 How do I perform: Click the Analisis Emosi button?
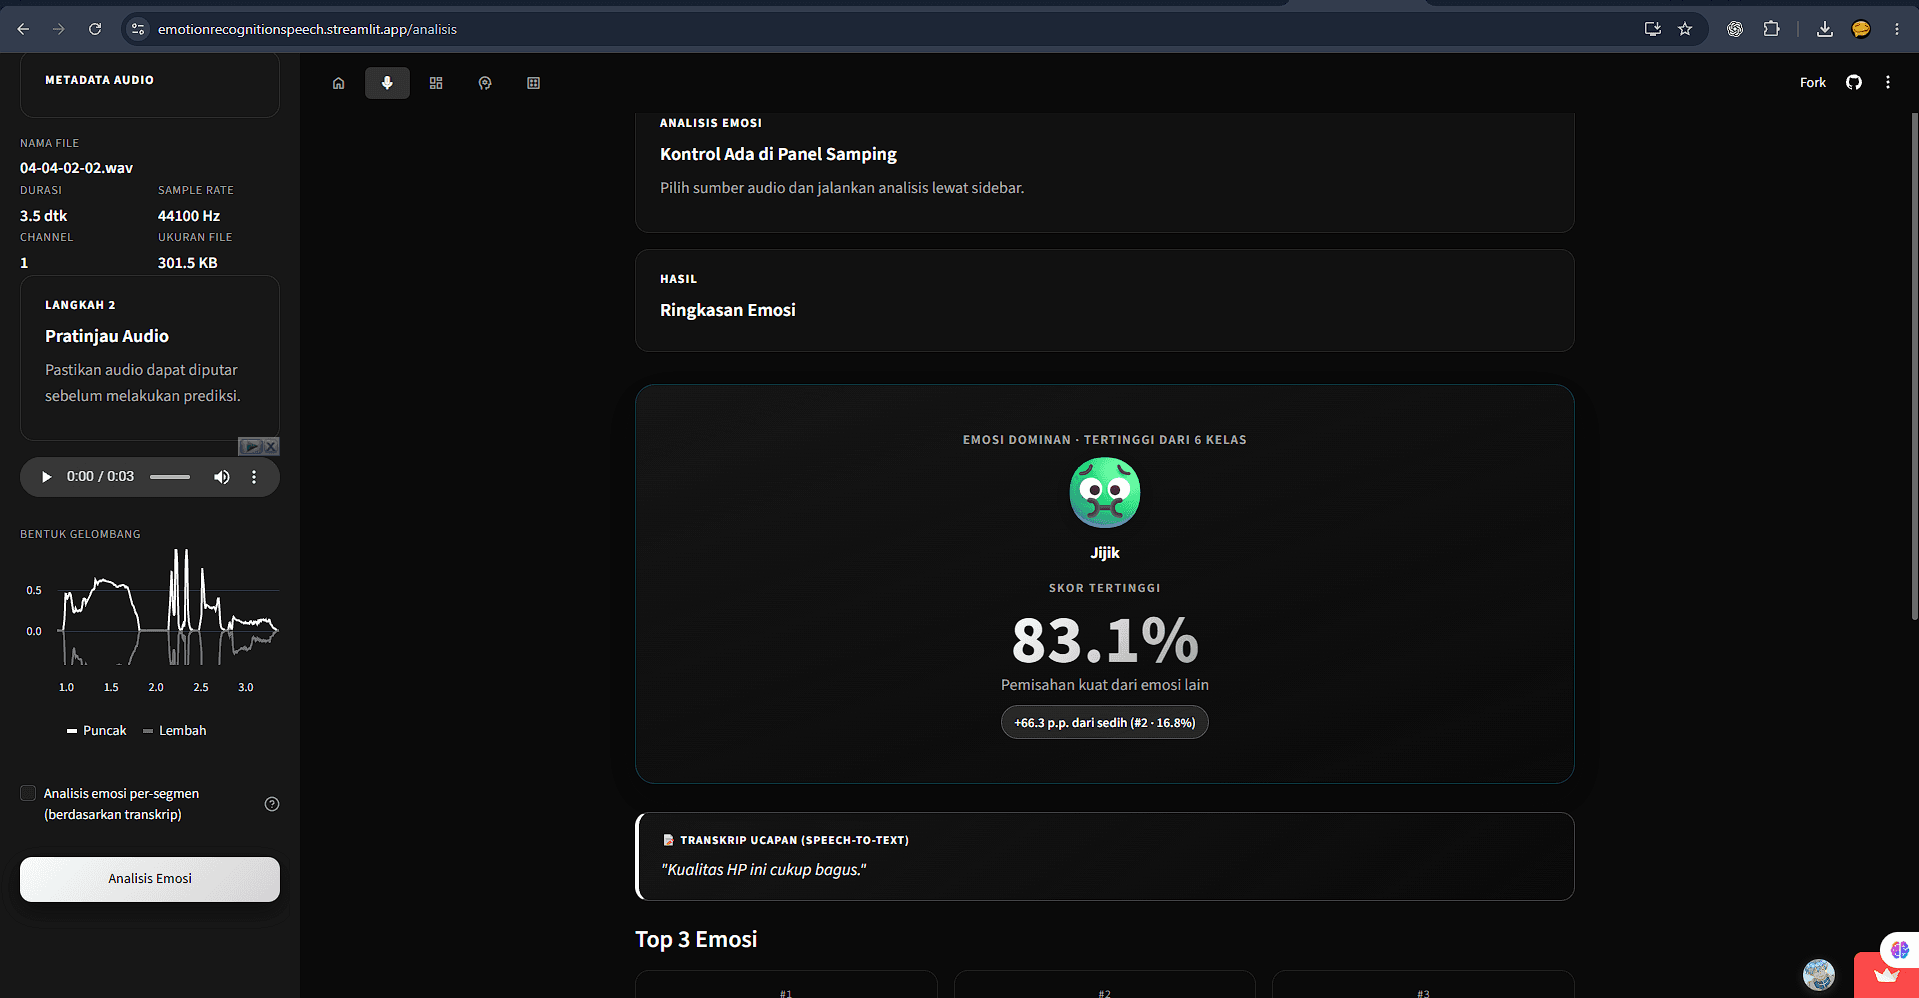click(150, 879)
